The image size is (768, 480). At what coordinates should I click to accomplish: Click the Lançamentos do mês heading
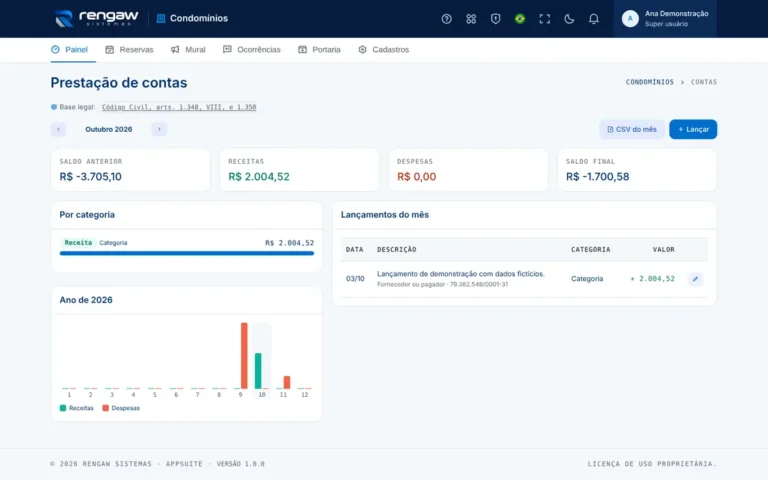(x=385, y=215)
